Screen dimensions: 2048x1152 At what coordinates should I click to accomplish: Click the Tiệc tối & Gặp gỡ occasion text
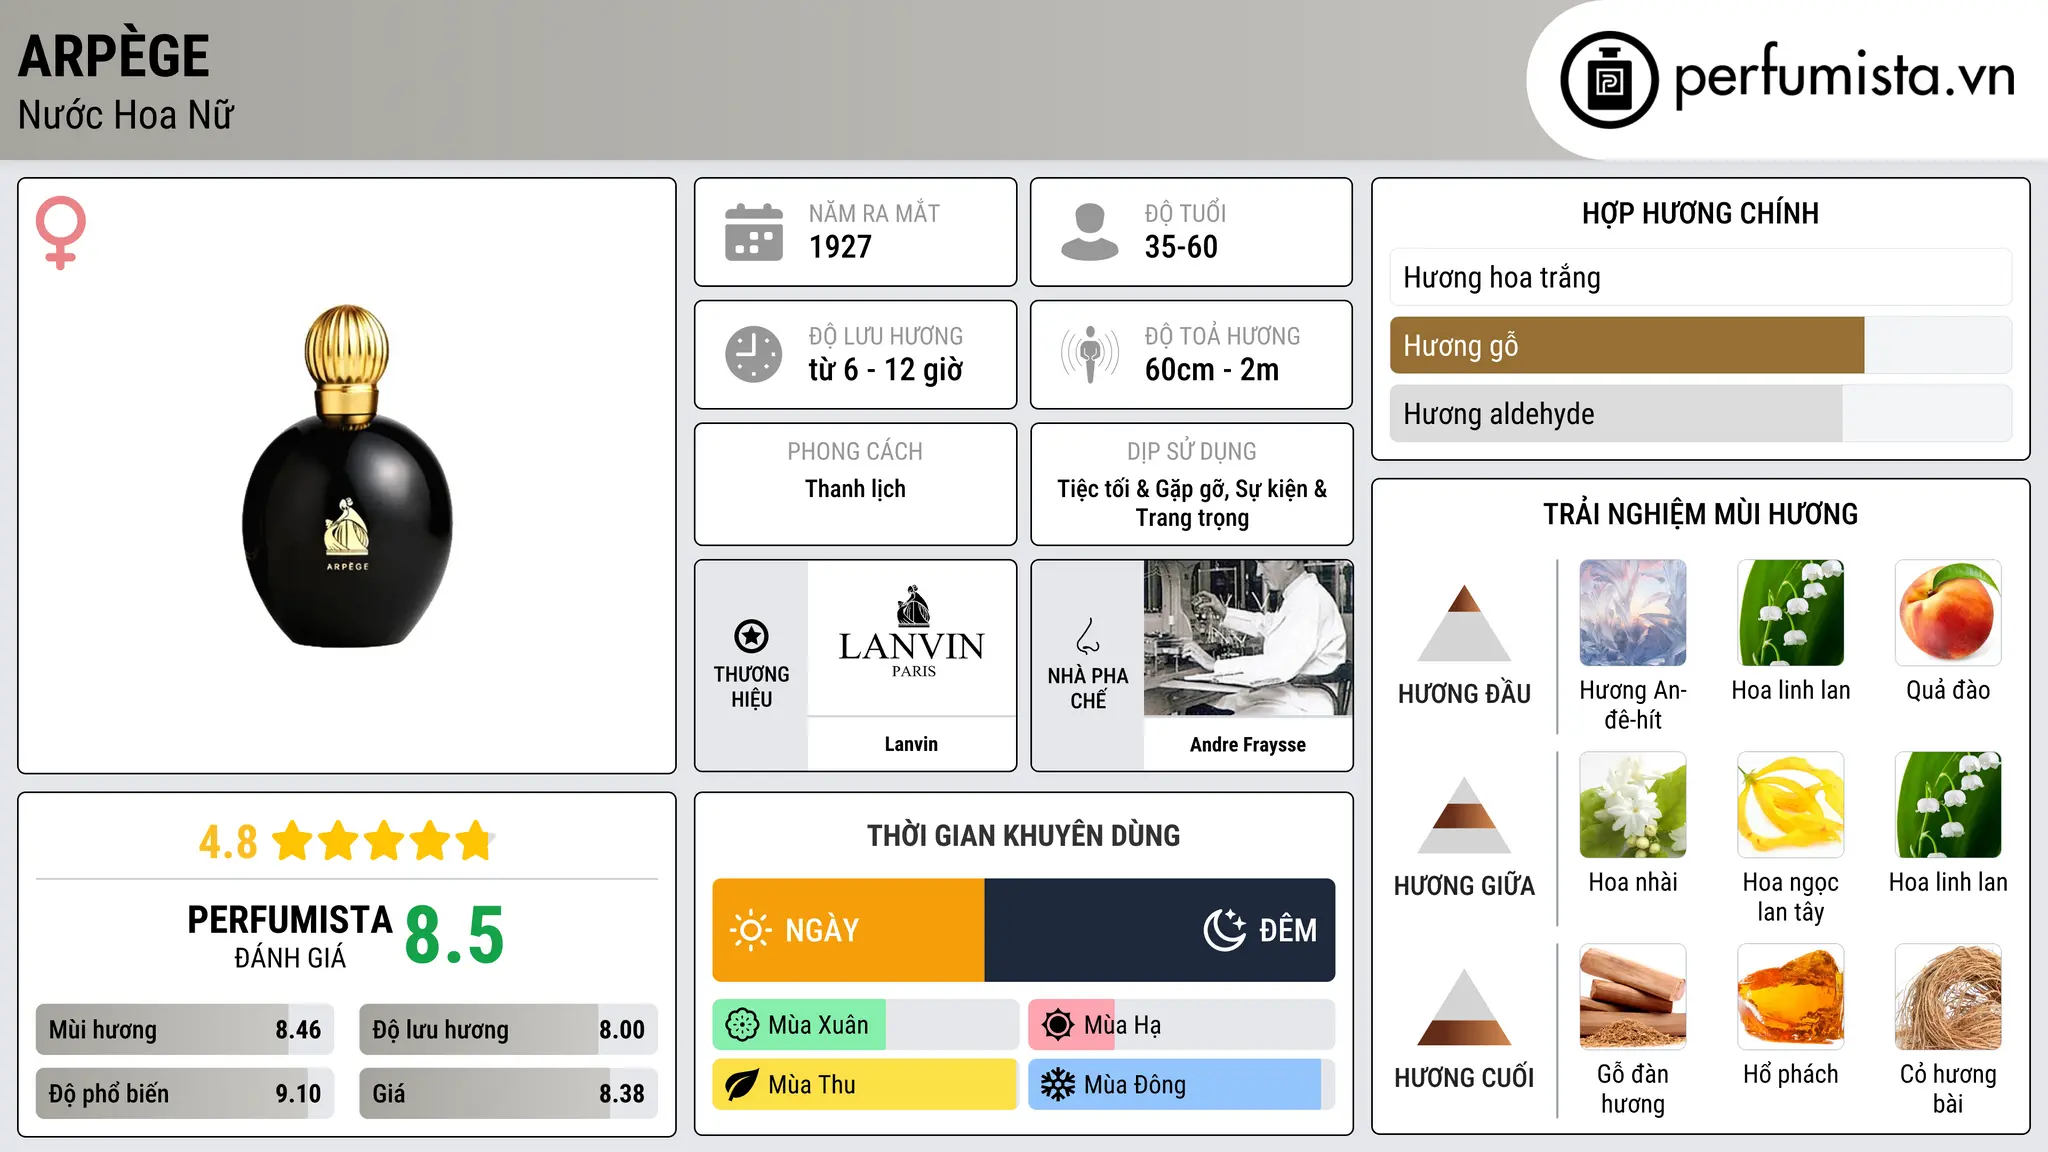coord(1192,503)
